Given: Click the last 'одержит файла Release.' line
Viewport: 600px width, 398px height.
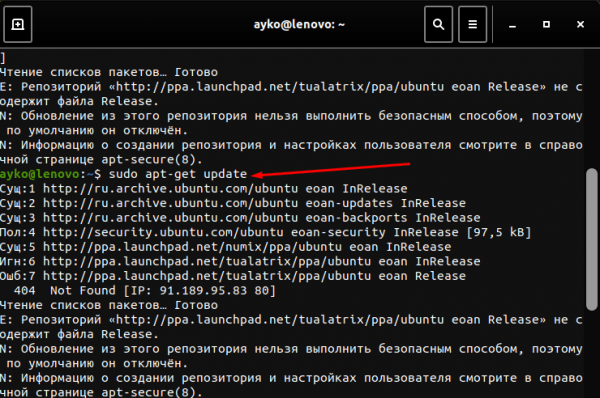Looking at the screenshot, I should click(x=79, y=334).
